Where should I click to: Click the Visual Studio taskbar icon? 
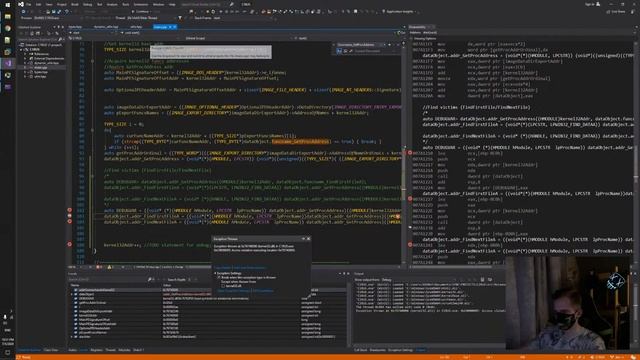click(7, 63)
